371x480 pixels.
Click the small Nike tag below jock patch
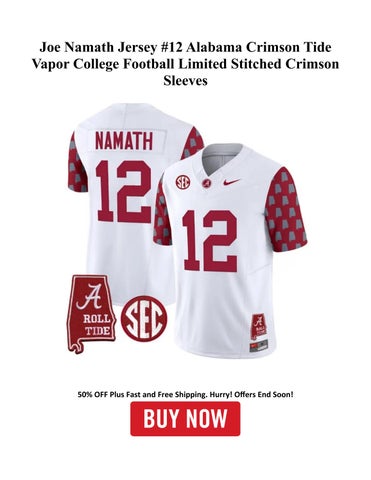pyautogui.click(x=259, y=345)
